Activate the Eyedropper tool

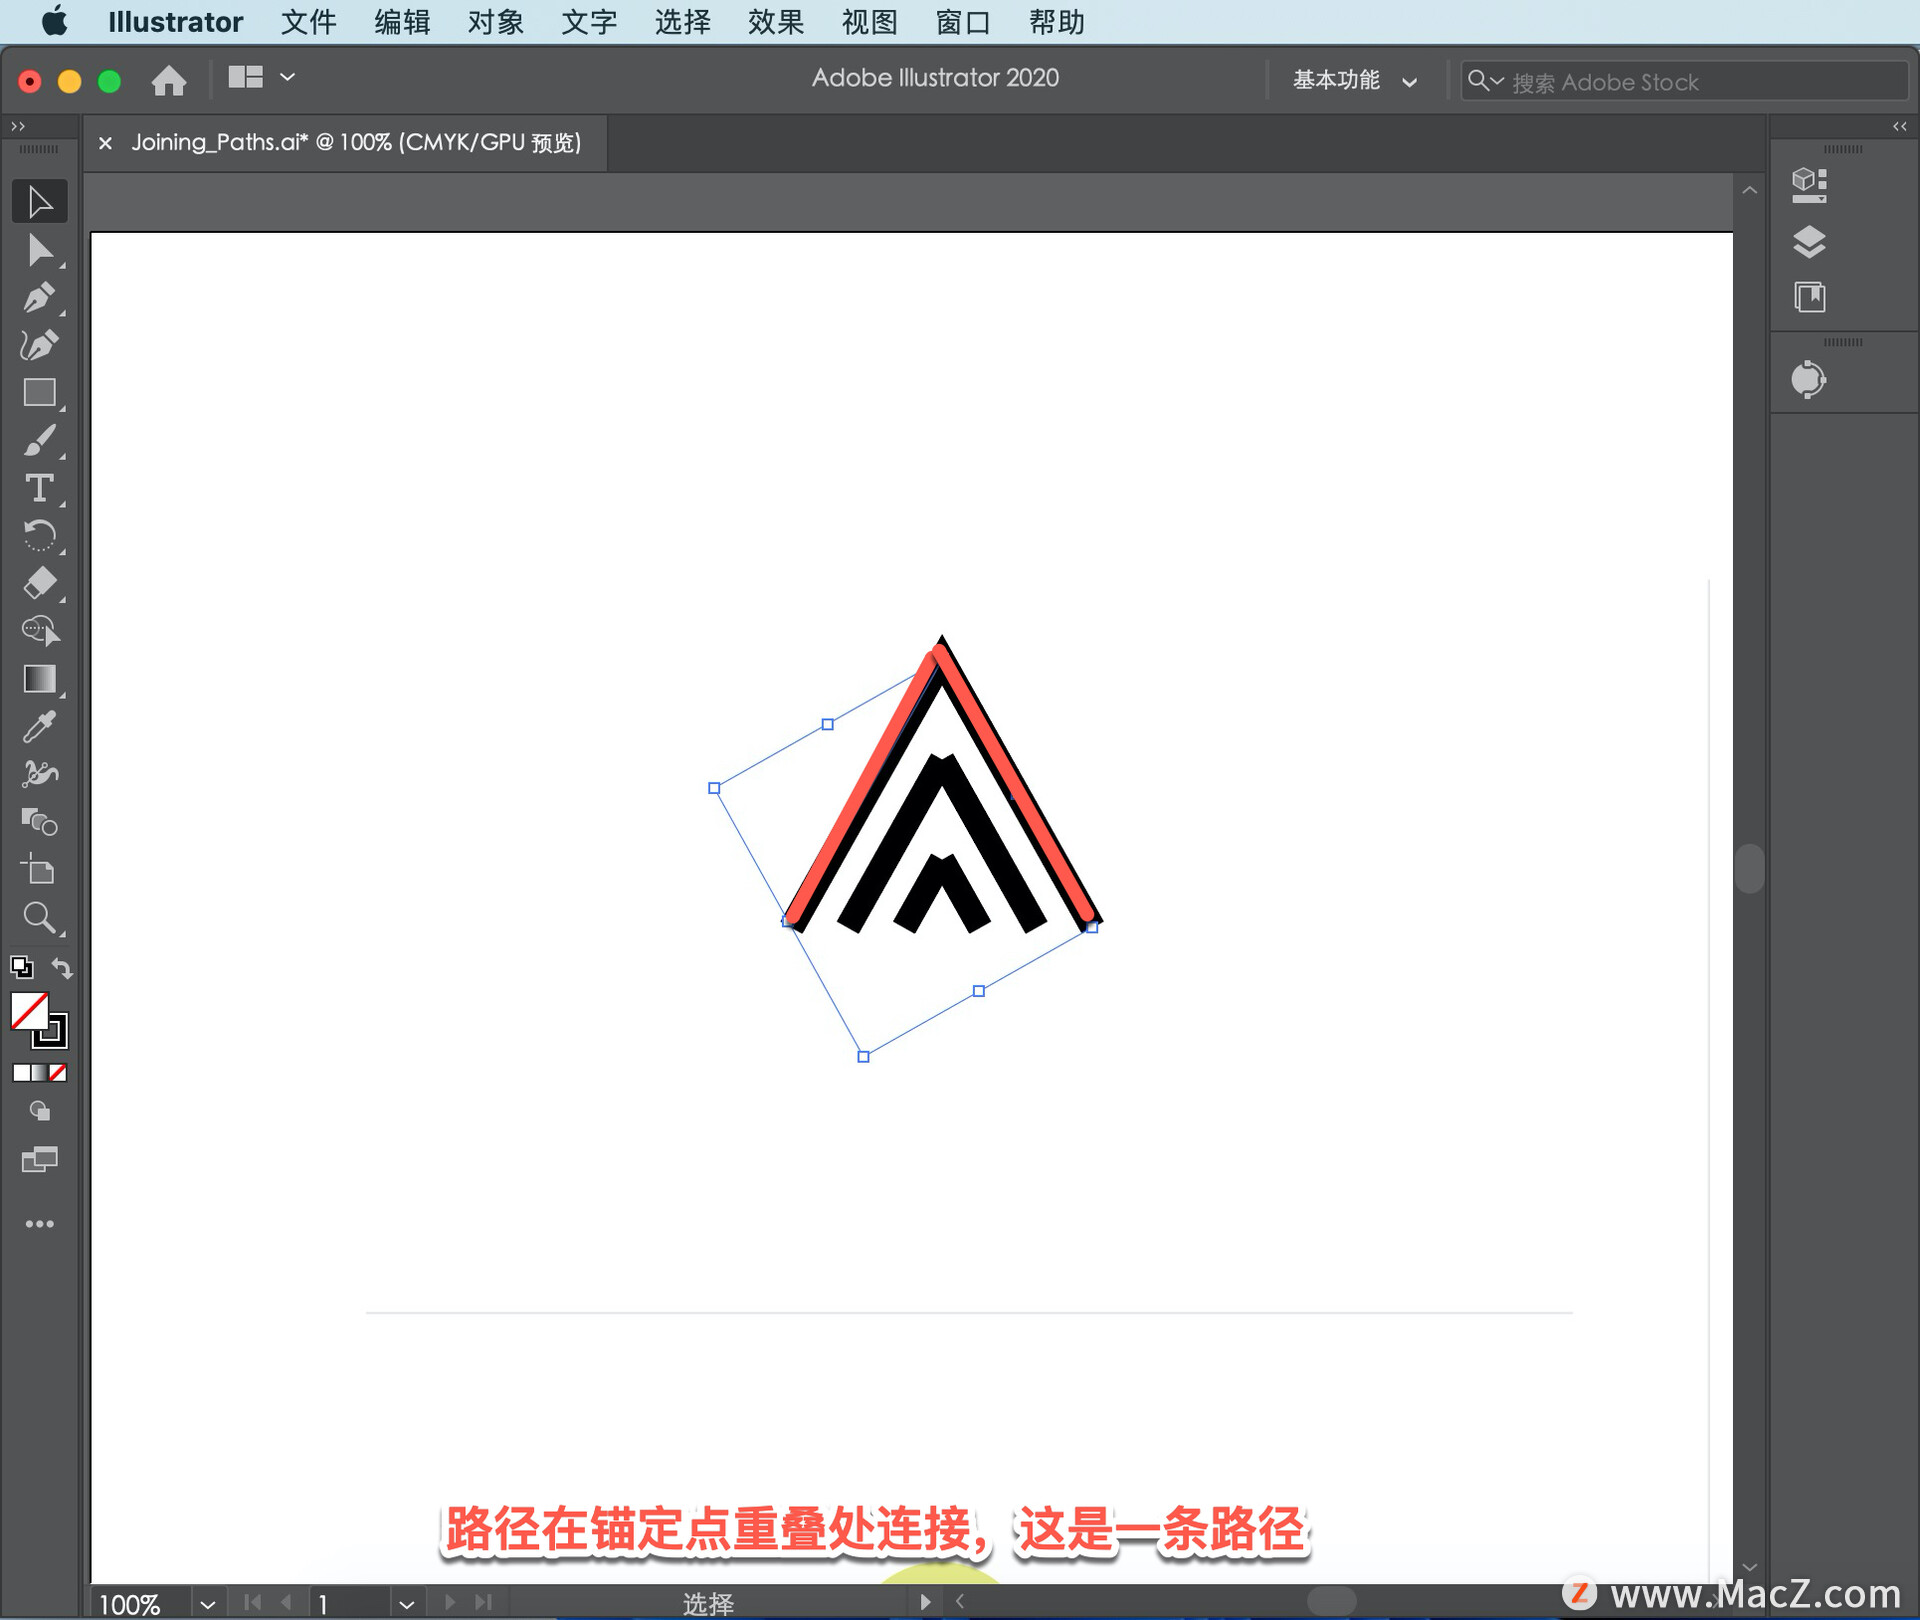tap(39, 727)
